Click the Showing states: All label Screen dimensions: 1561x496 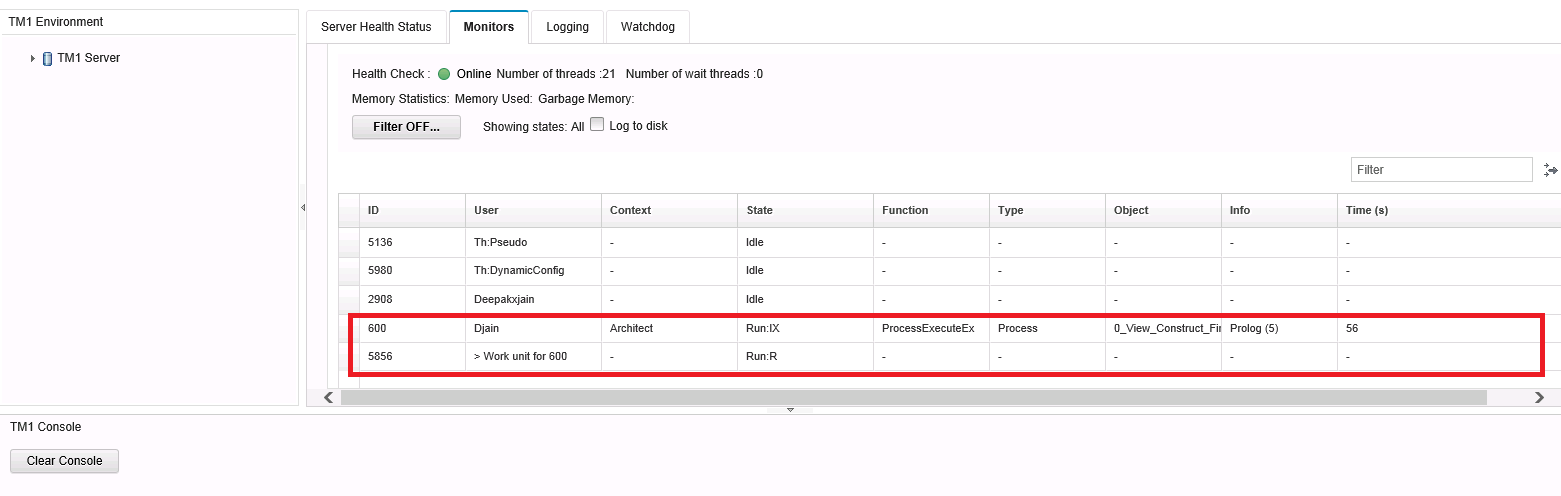533,127
